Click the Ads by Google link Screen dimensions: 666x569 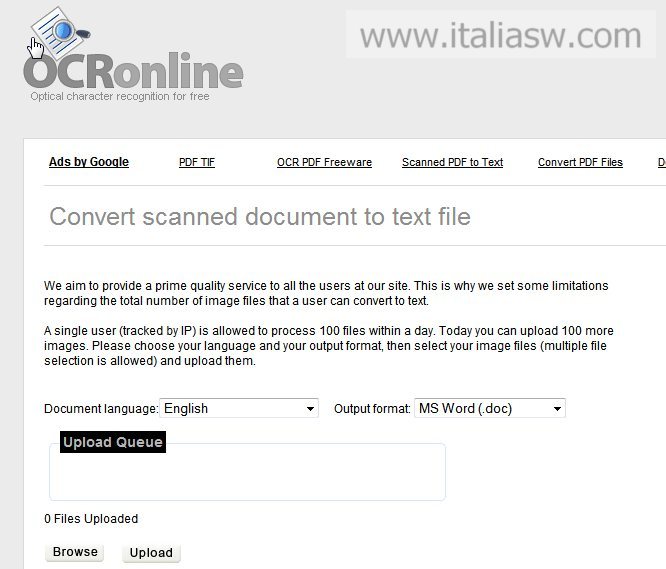[x=89, y=162]
